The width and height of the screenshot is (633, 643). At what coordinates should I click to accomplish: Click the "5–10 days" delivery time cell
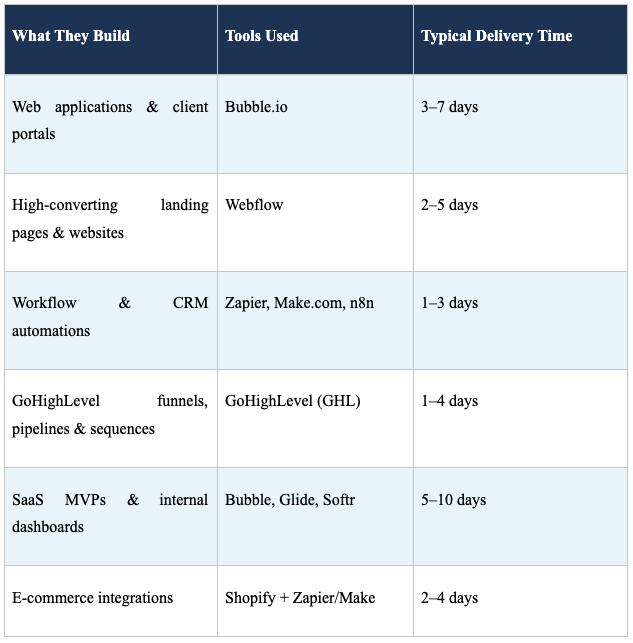point(454,499)
